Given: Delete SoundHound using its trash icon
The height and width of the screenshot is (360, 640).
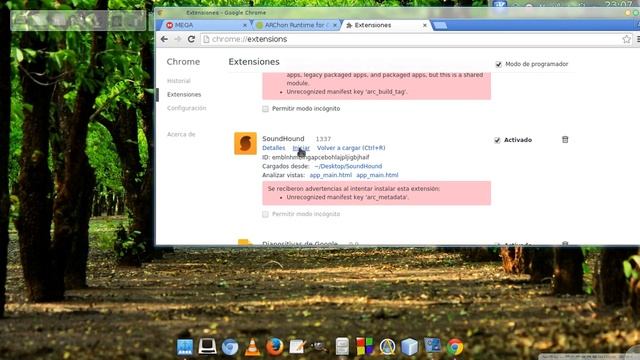Looking at the screenshot, I should pos(565,140).
